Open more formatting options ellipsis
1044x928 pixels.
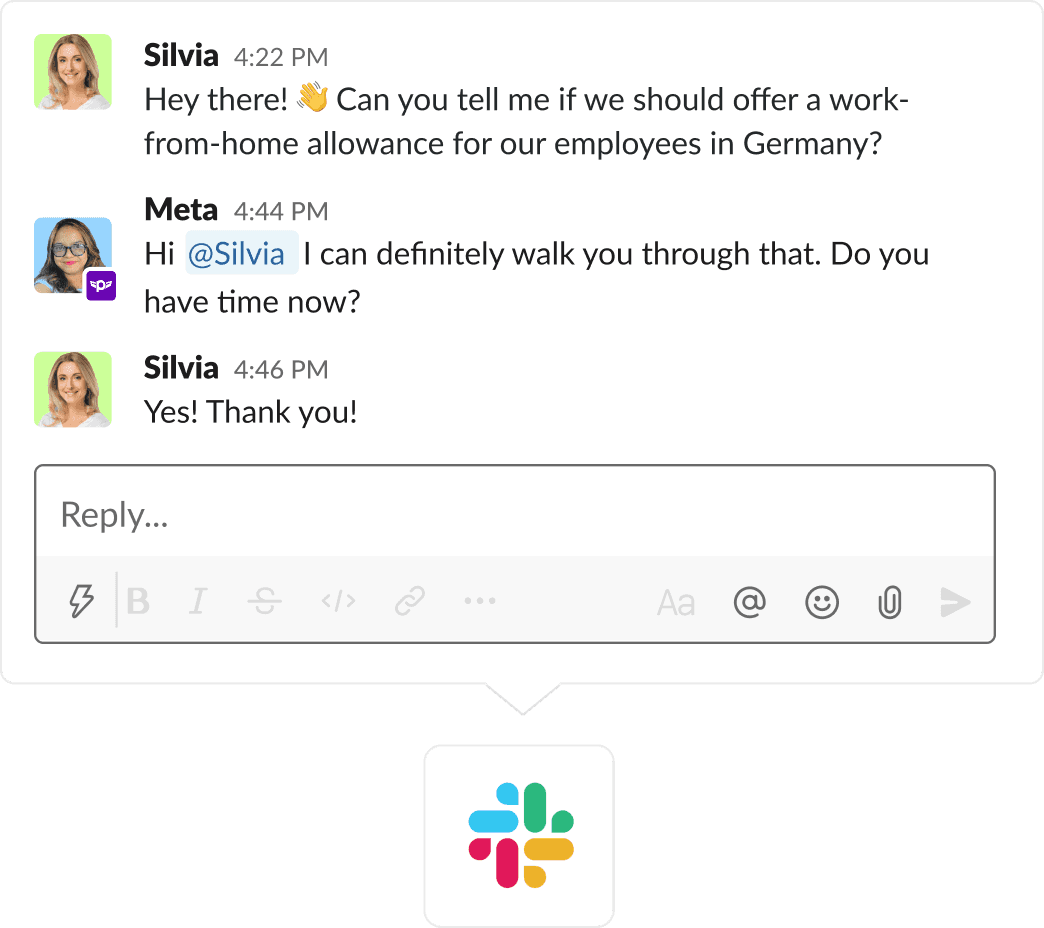click(480, 601)
